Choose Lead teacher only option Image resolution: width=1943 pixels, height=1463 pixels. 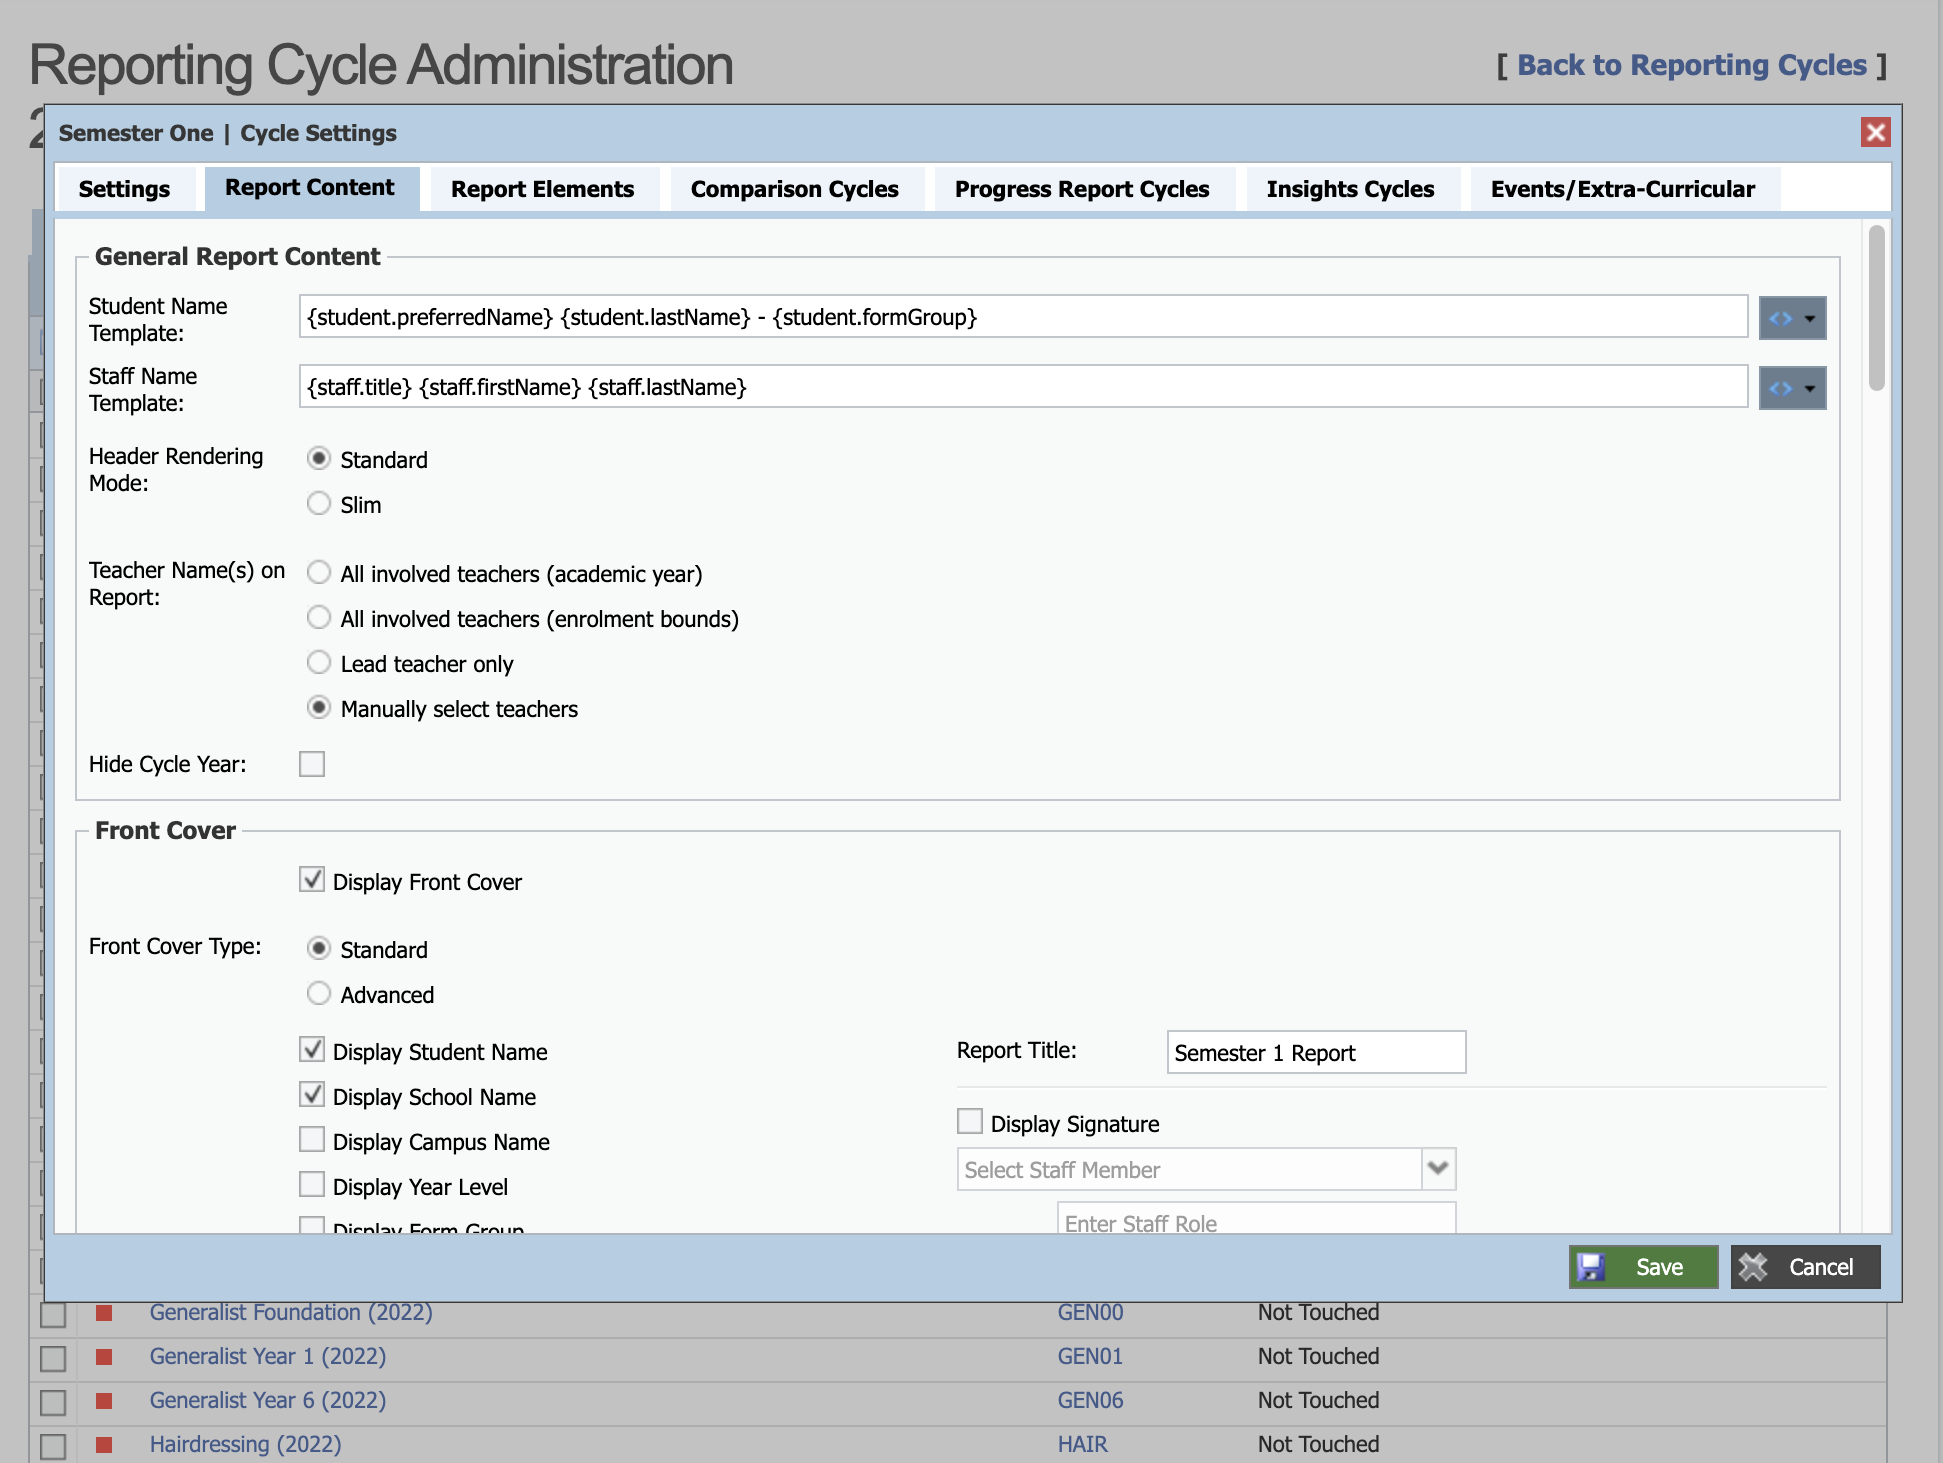coord(319,662)
